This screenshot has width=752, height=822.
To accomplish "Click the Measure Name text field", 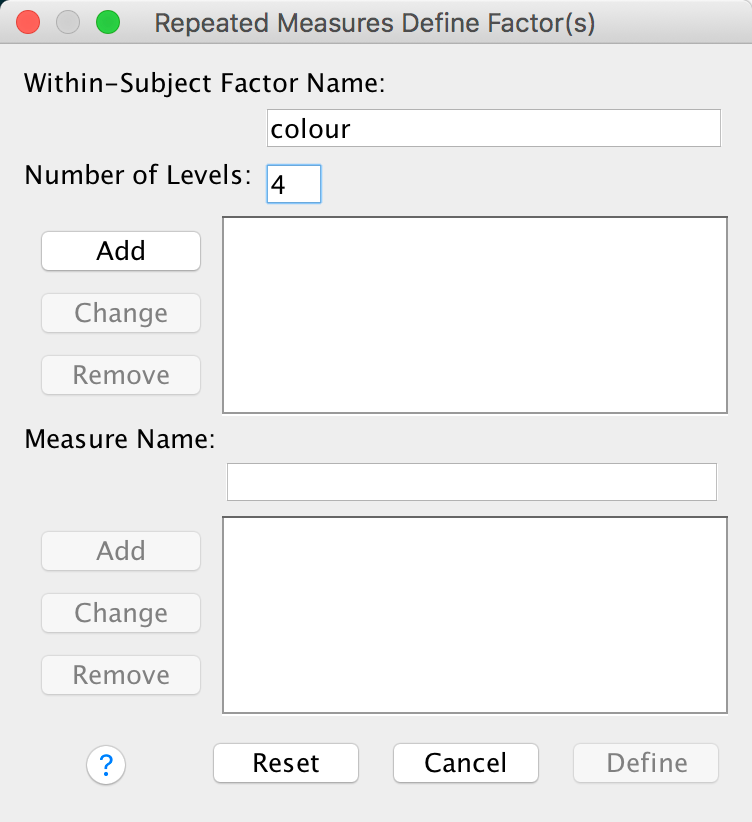I will coord(472,482).
